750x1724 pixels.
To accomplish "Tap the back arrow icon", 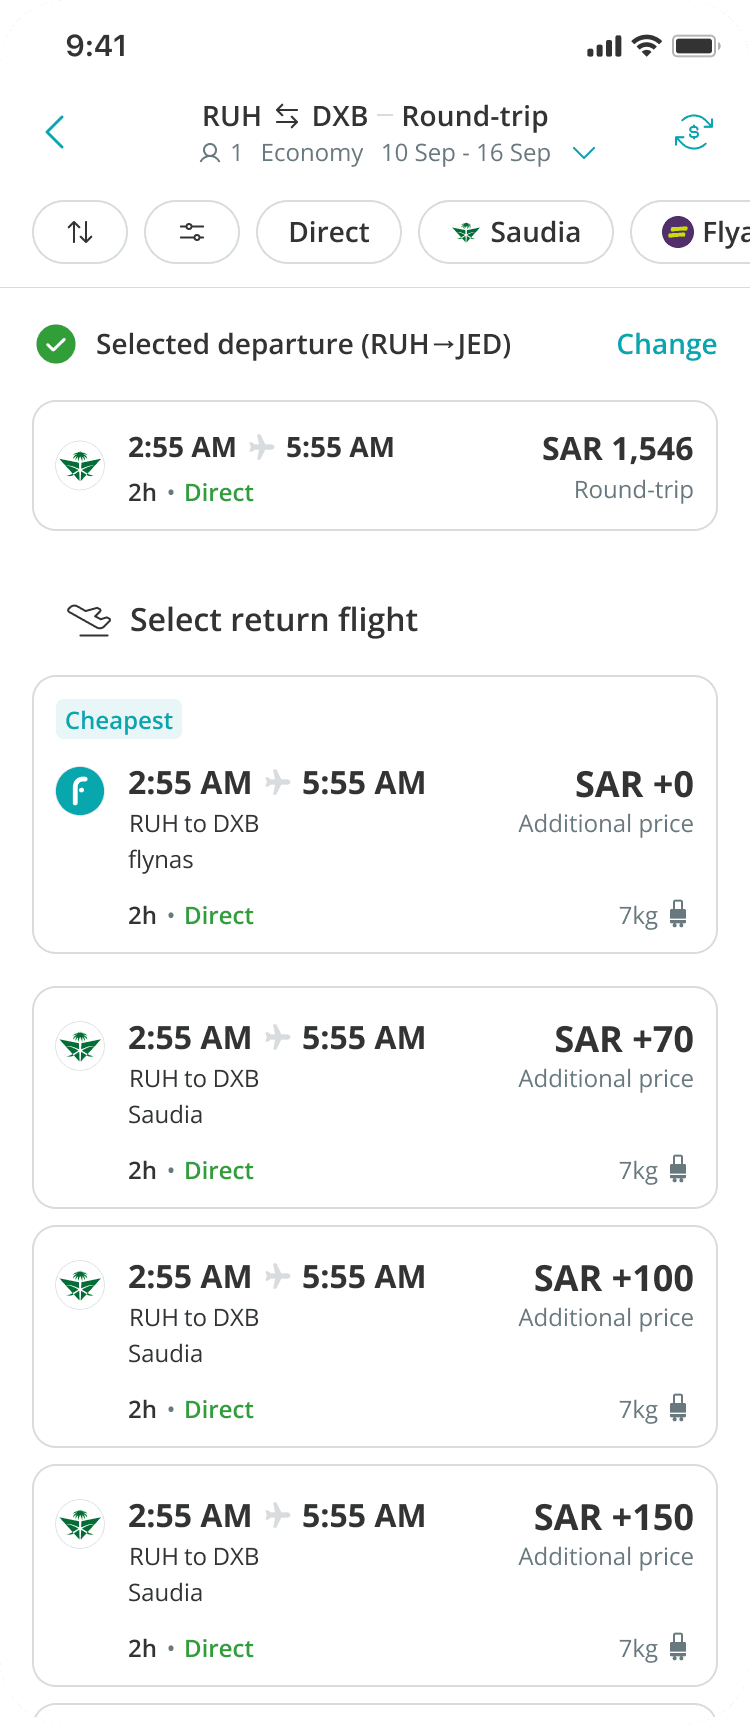I will pyautogui.click(x=55, y=132).
